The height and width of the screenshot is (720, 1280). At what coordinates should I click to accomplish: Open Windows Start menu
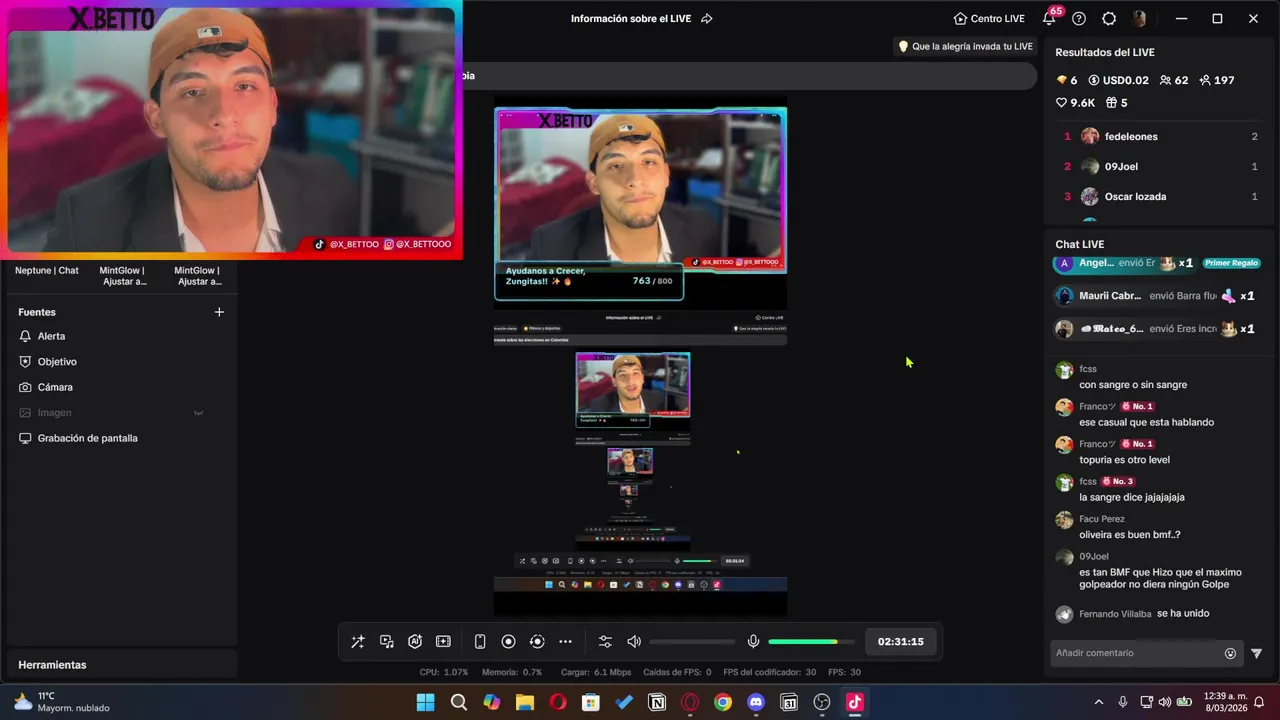[x=425, y=702]
